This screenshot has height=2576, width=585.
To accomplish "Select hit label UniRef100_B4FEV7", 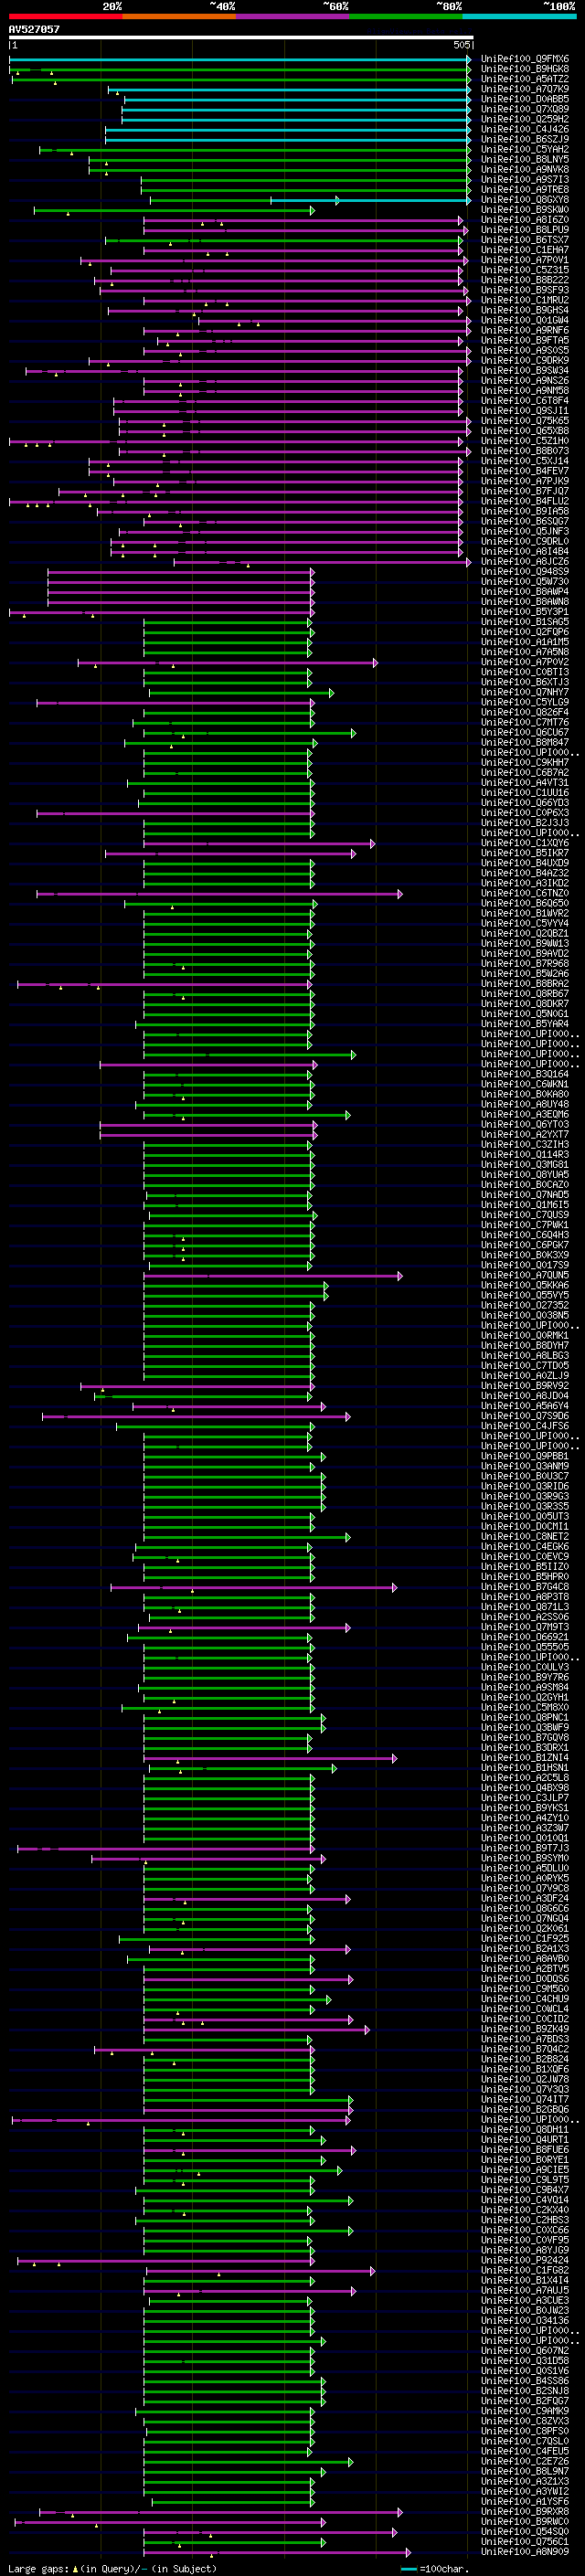I will point(525,471).
